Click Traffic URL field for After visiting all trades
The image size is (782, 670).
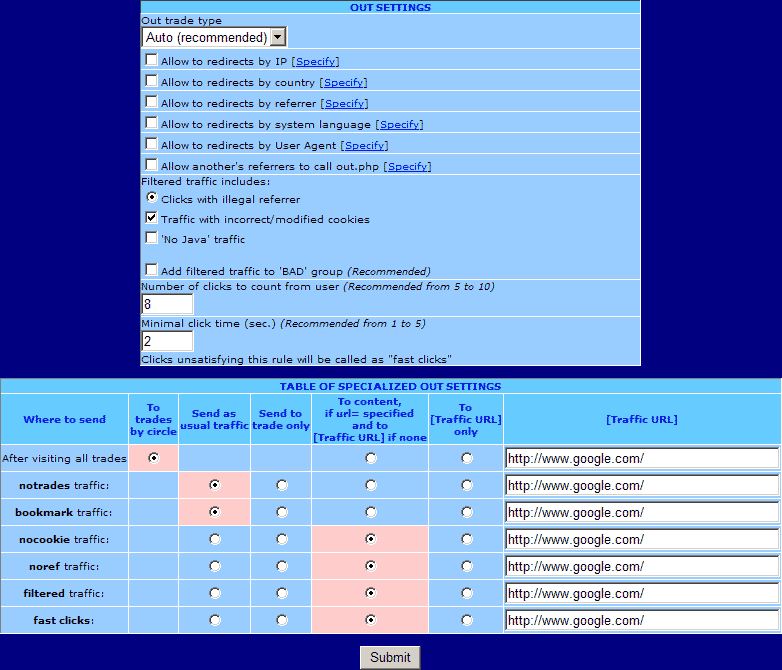click(x=642, y=458)
